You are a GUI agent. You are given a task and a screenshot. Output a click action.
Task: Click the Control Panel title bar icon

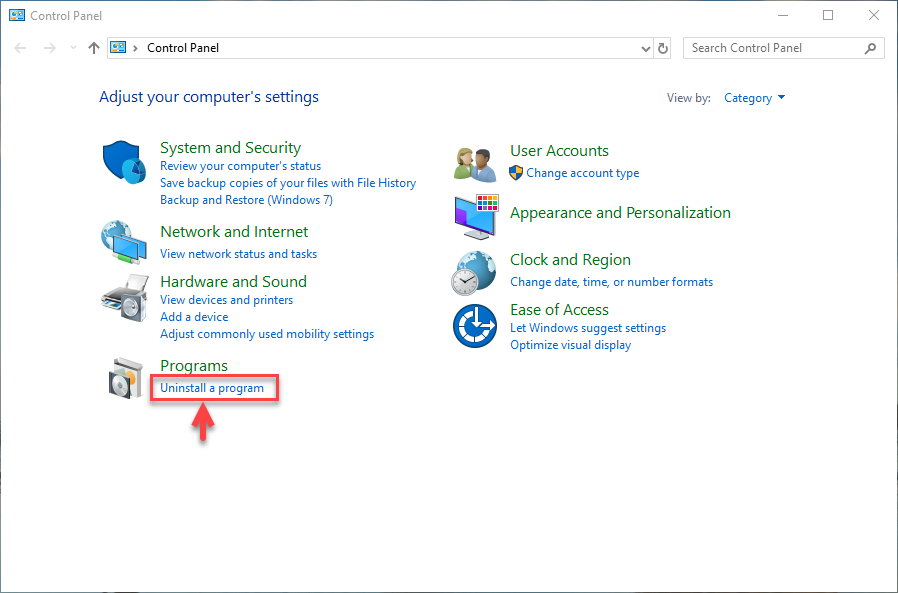click(17, 15)
